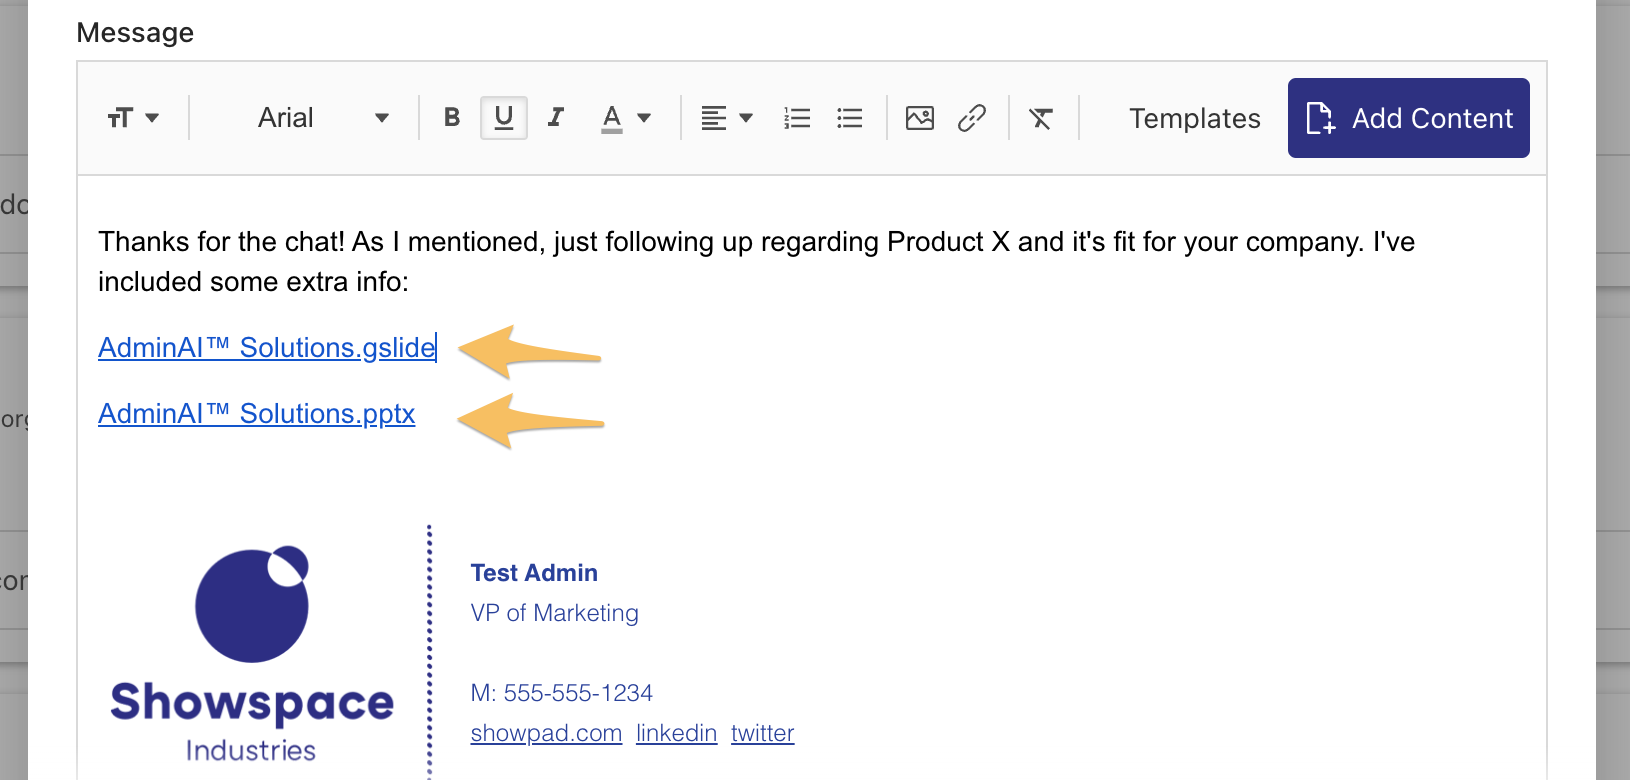Image resolution: width=1630 pixels, height=780 pixels.
Task: Open the linkedin signature link
Action: [677, 733]
